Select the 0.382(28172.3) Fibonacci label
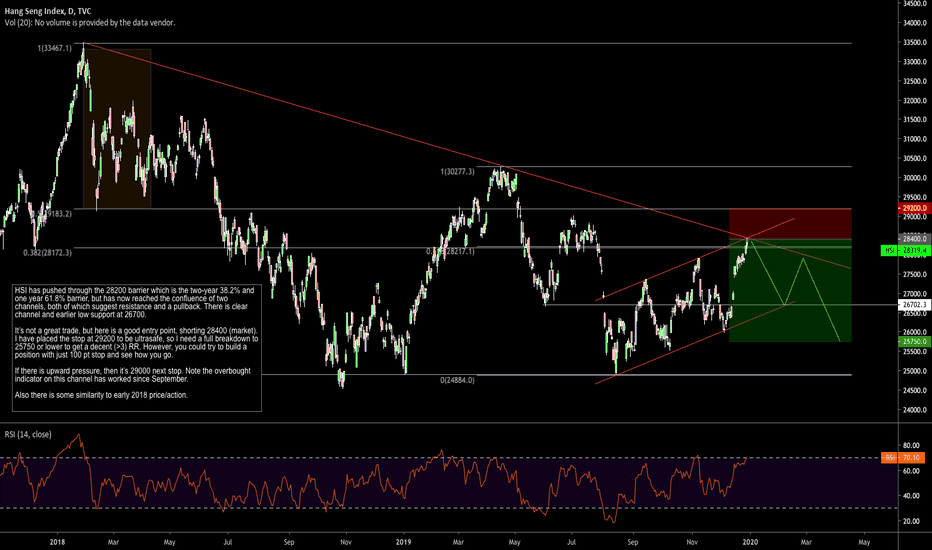 pyautogui.click(x=48, y=253)
